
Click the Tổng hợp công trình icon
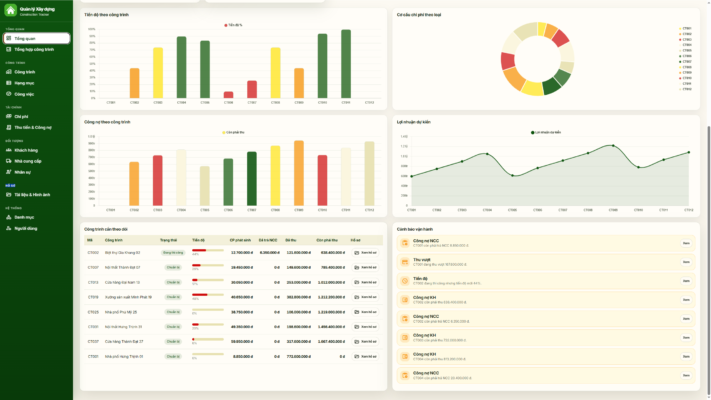(x=9, y=49)
